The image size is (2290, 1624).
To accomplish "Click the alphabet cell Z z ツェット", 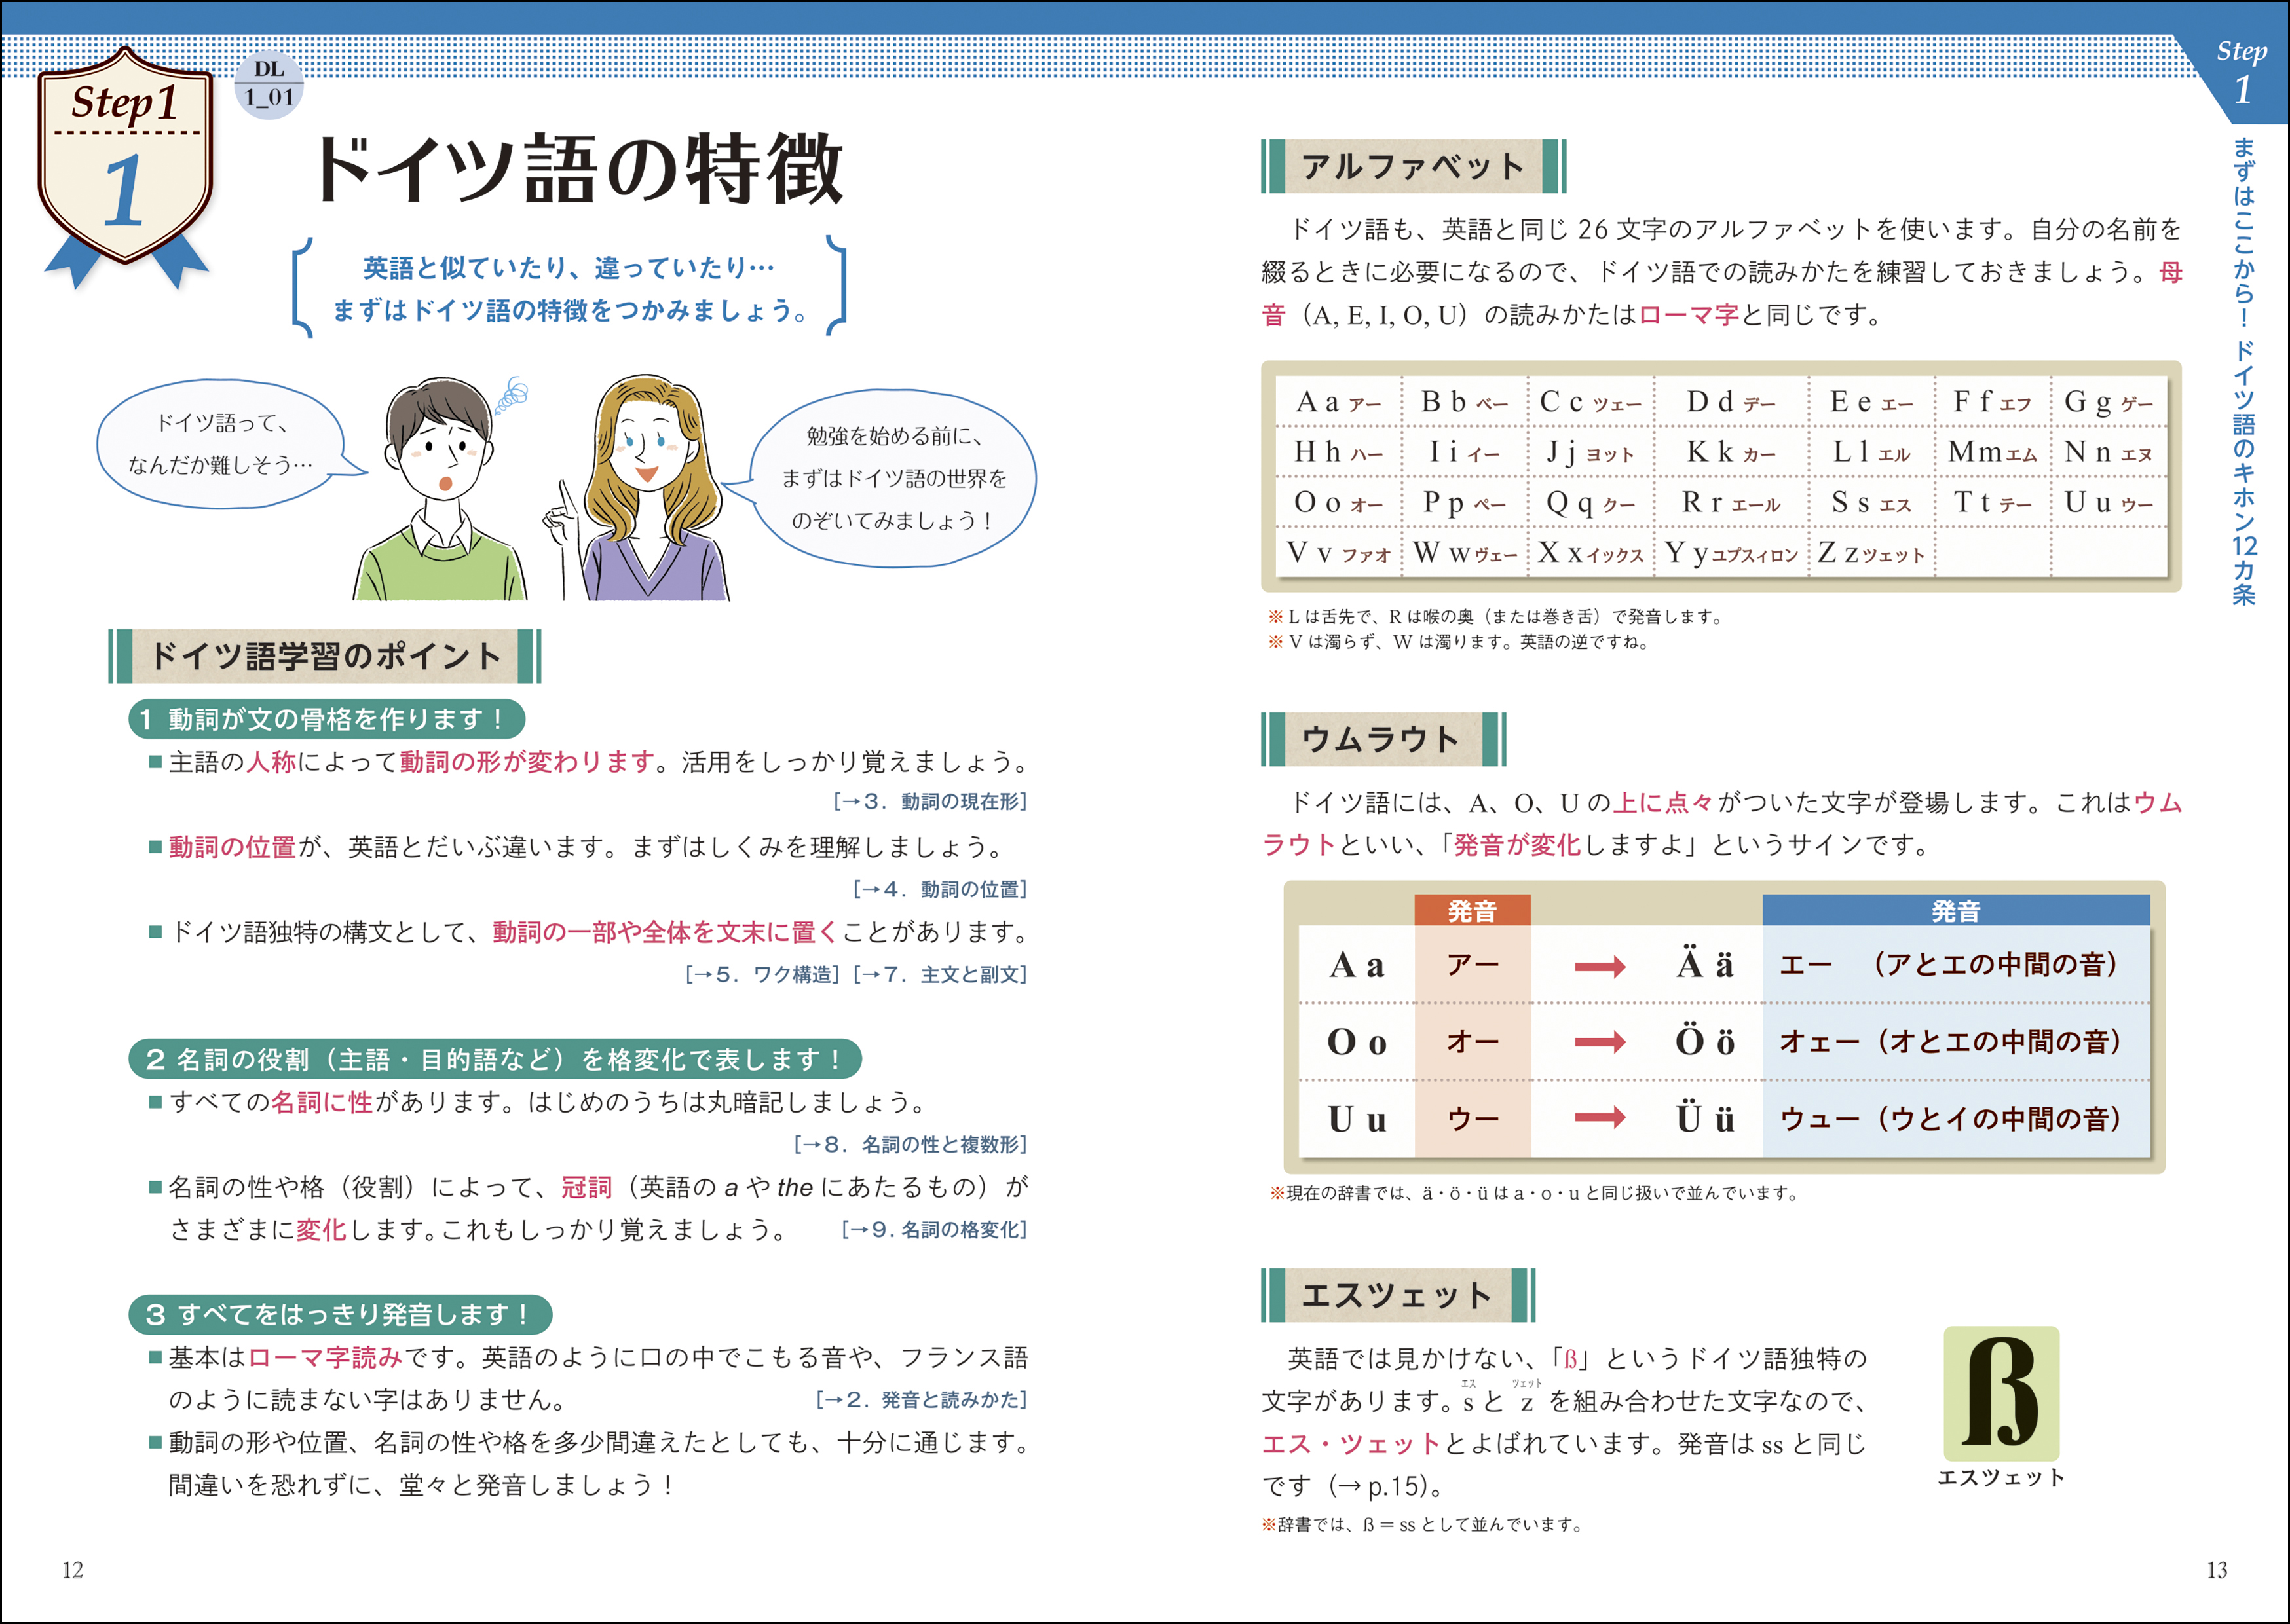I will [x=1871, y=553].
